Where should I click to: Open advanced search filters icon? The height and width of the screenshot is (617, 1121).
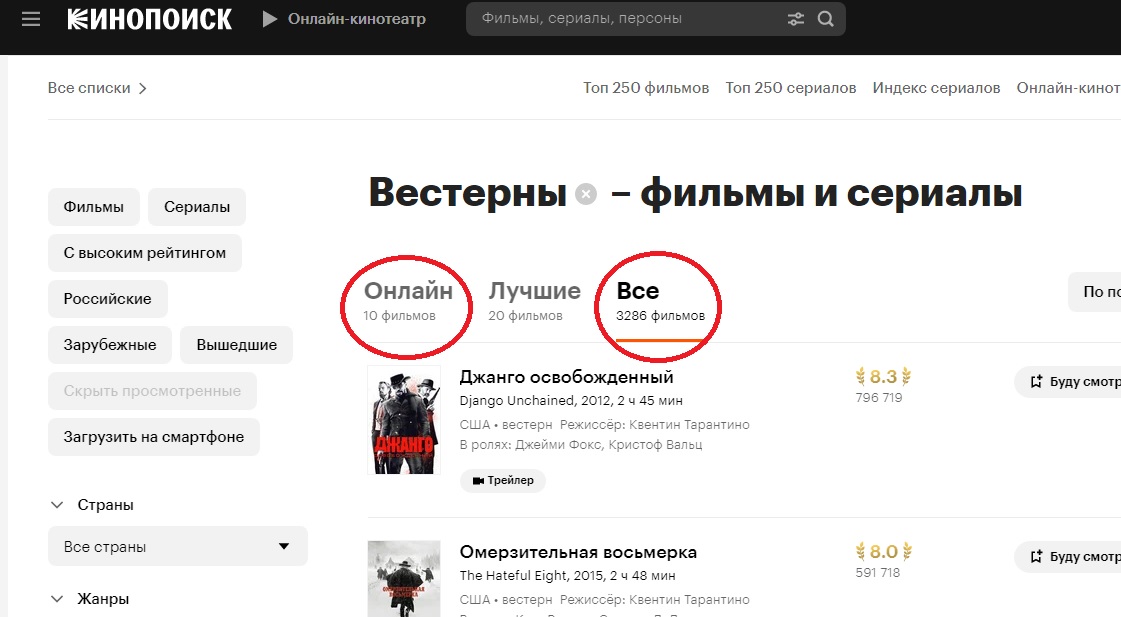[796, 19]
